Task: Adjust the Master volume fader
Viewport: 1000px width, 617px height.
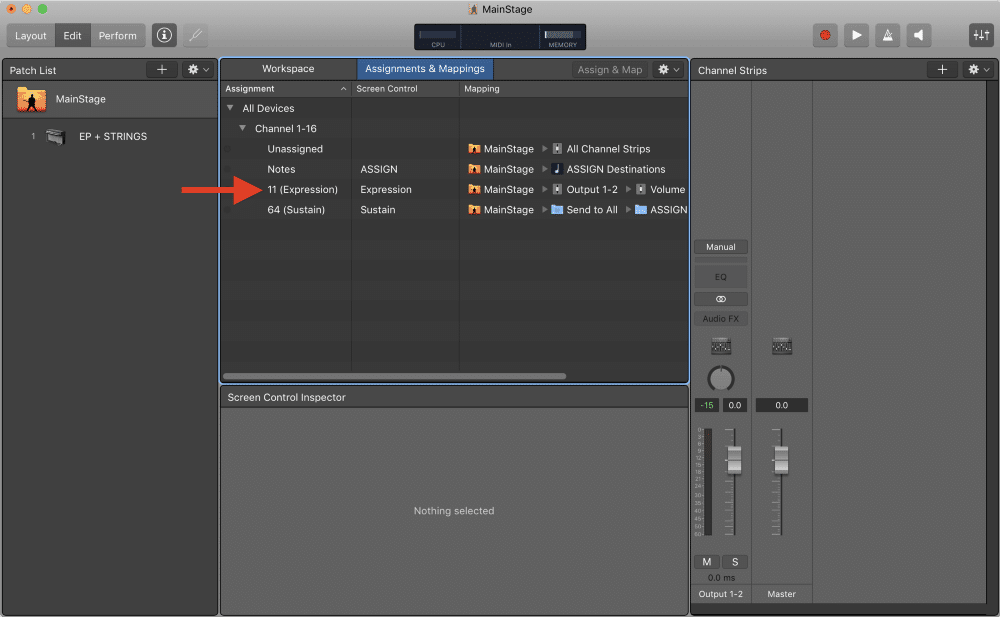Action: tap(781, 459)
